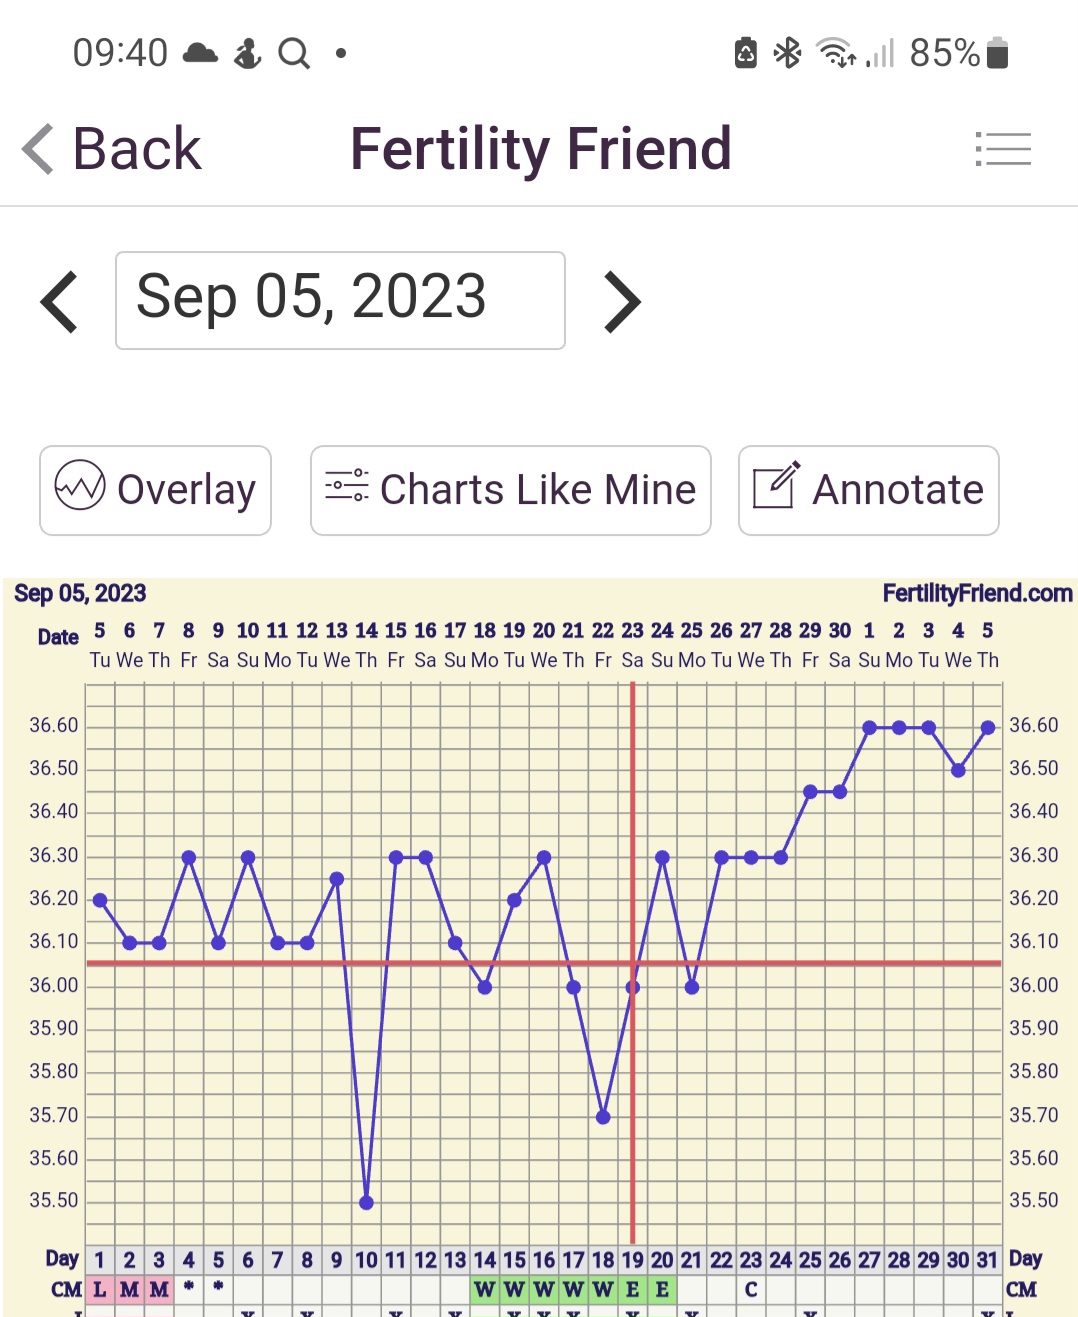The height and width of the screenshot is (1317, 1078).
Task: Open the hamburger list menu
Action: pos(1003,150)
